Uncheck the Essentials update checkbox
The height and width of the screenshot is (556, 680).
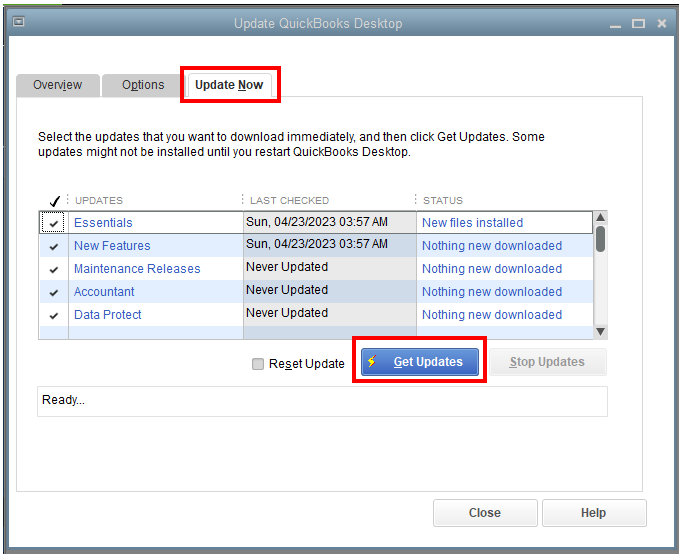coord(53,223)
